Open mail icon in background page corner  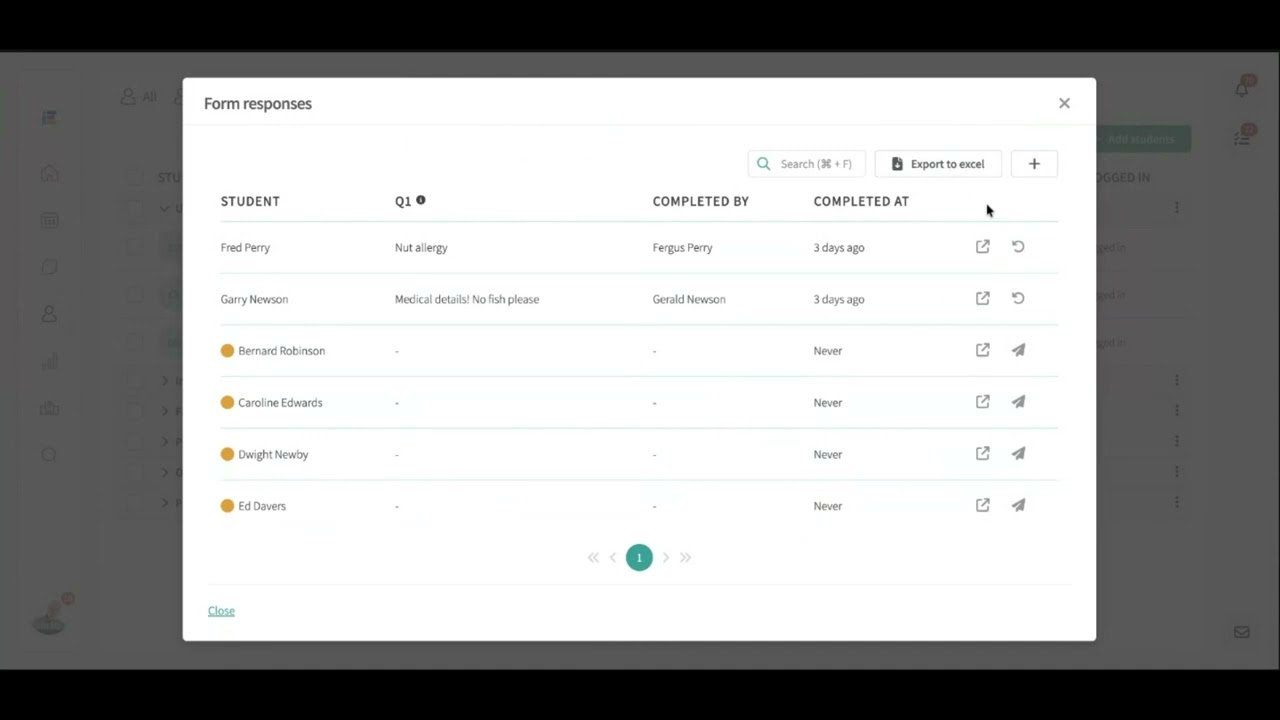pos(1241,632)
